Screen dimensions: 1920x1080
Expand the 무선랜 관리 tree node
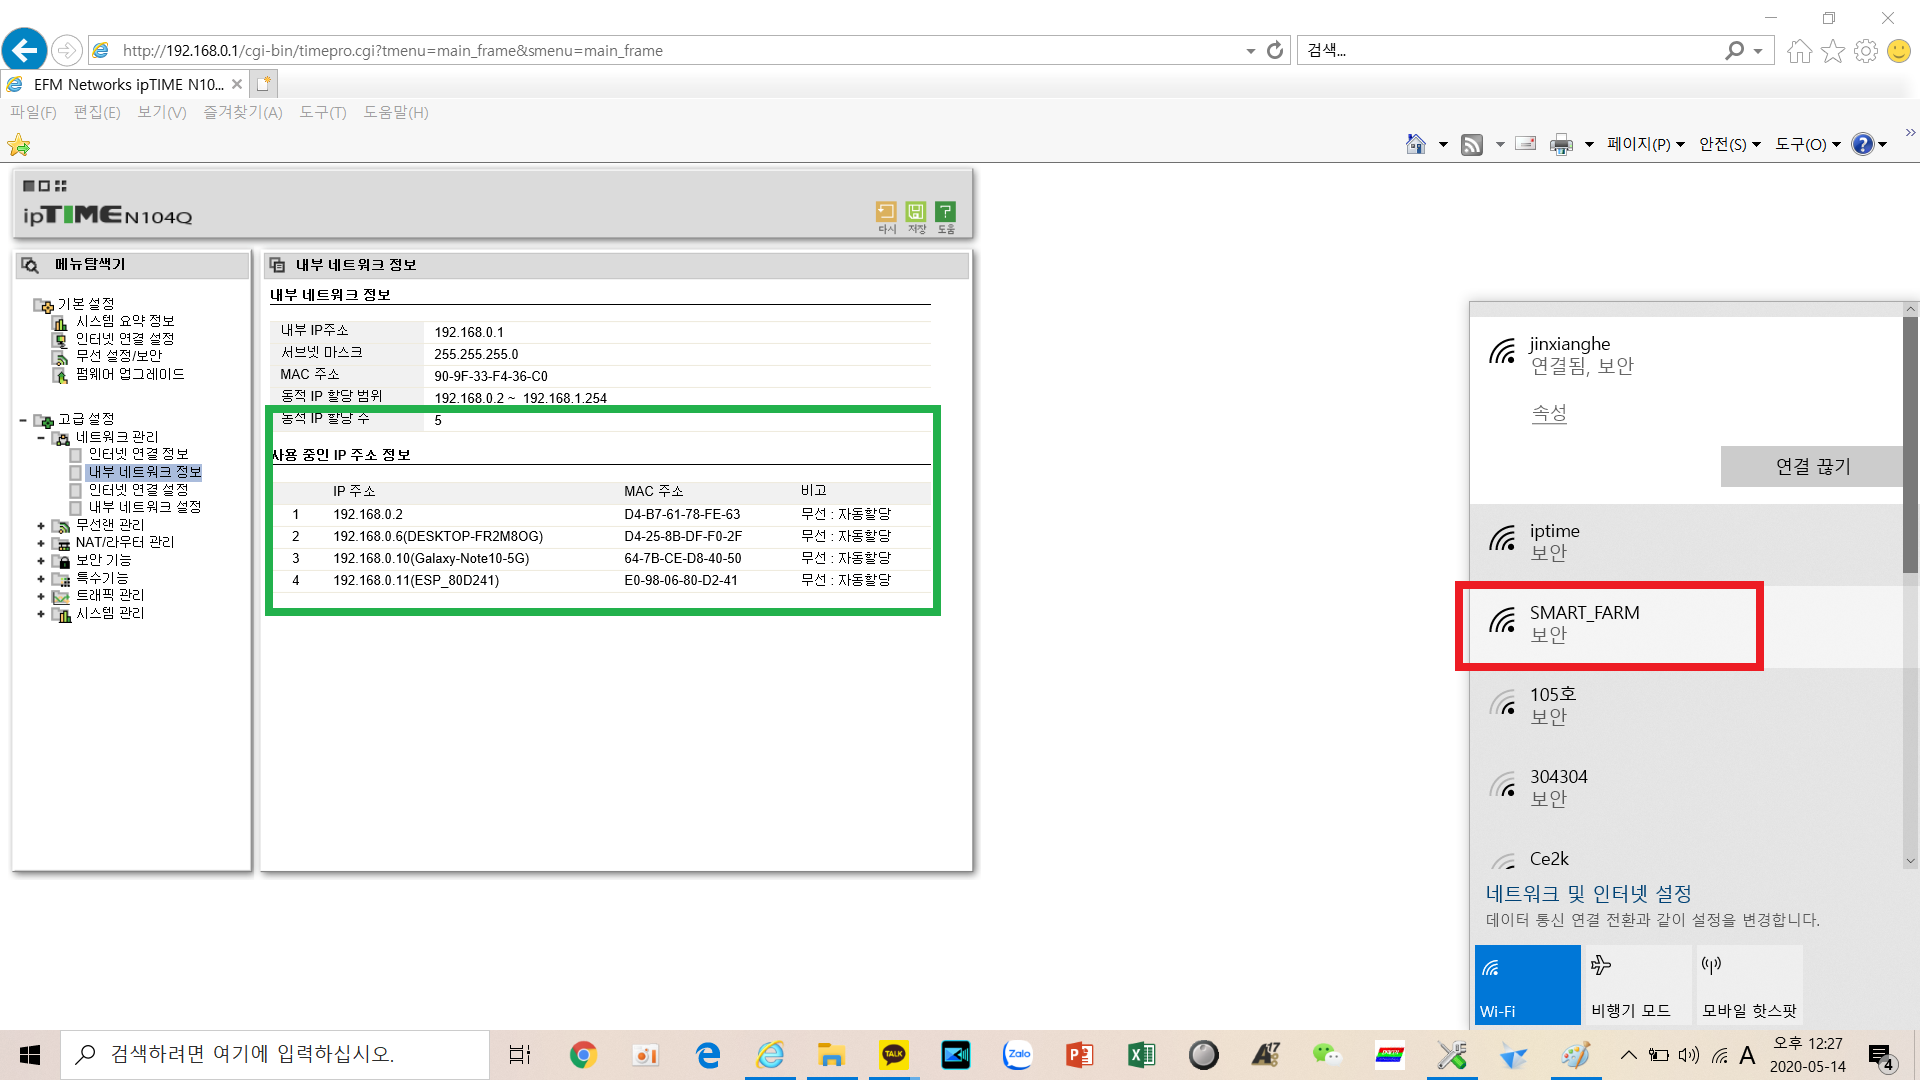41,525
